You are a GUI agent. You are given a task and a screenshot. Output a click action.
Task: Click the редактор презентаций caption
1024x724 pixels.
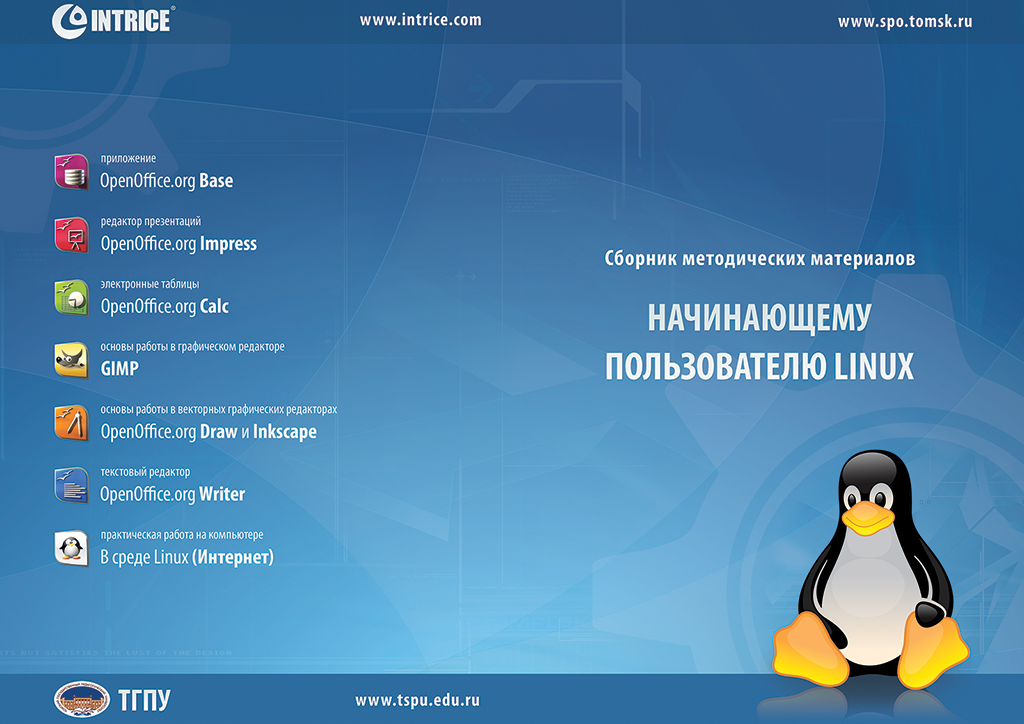coord(151,221)
